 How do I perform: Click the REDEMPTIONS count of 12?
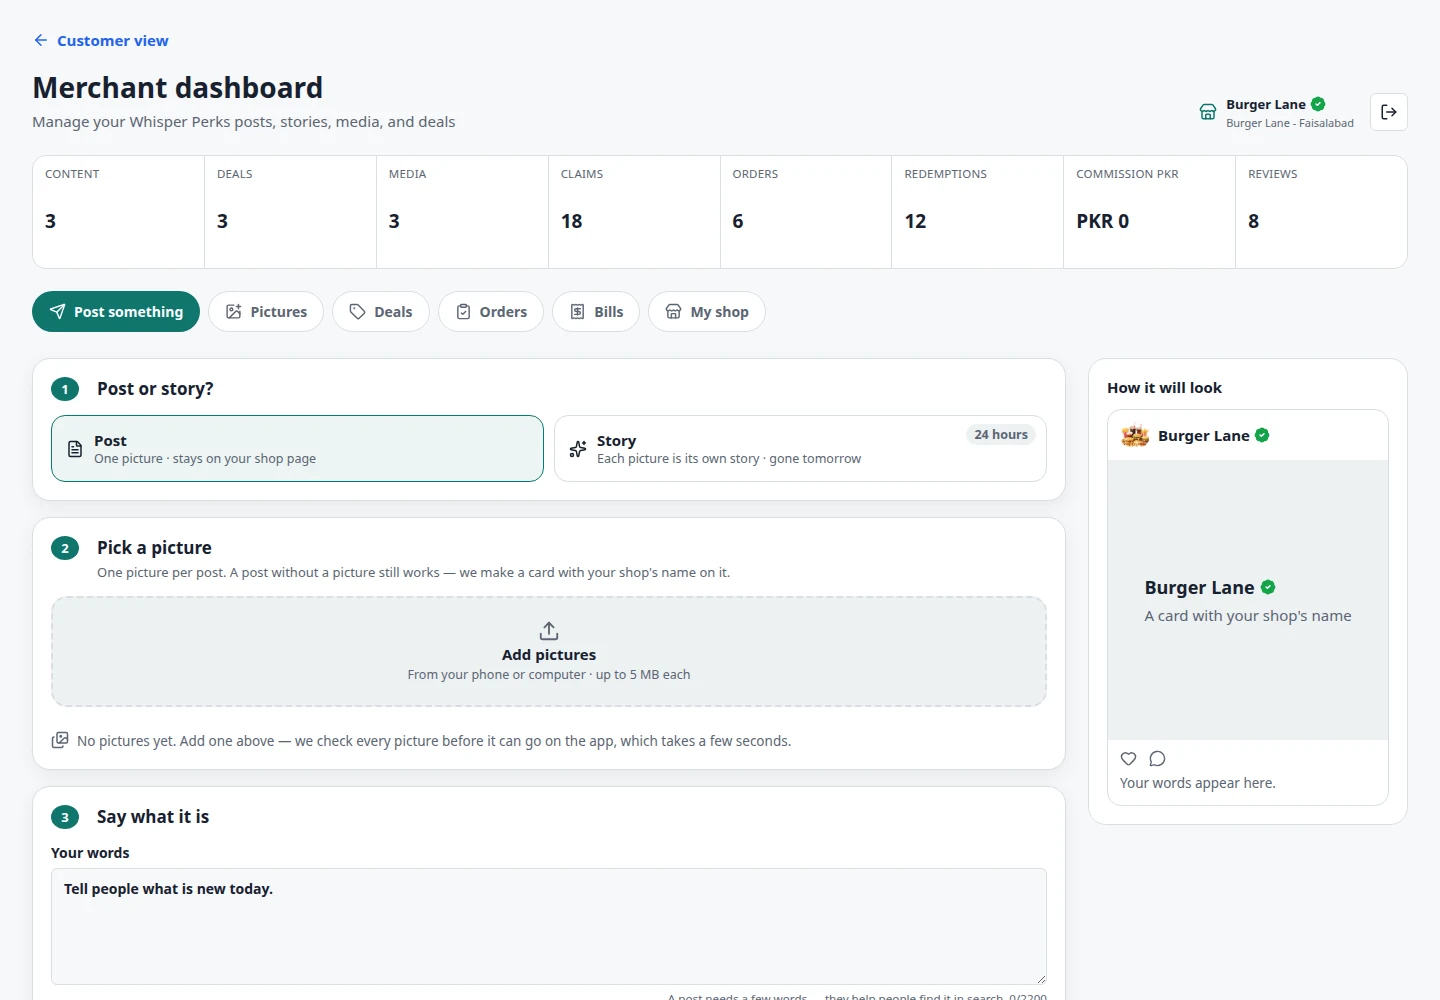(916, 221)
